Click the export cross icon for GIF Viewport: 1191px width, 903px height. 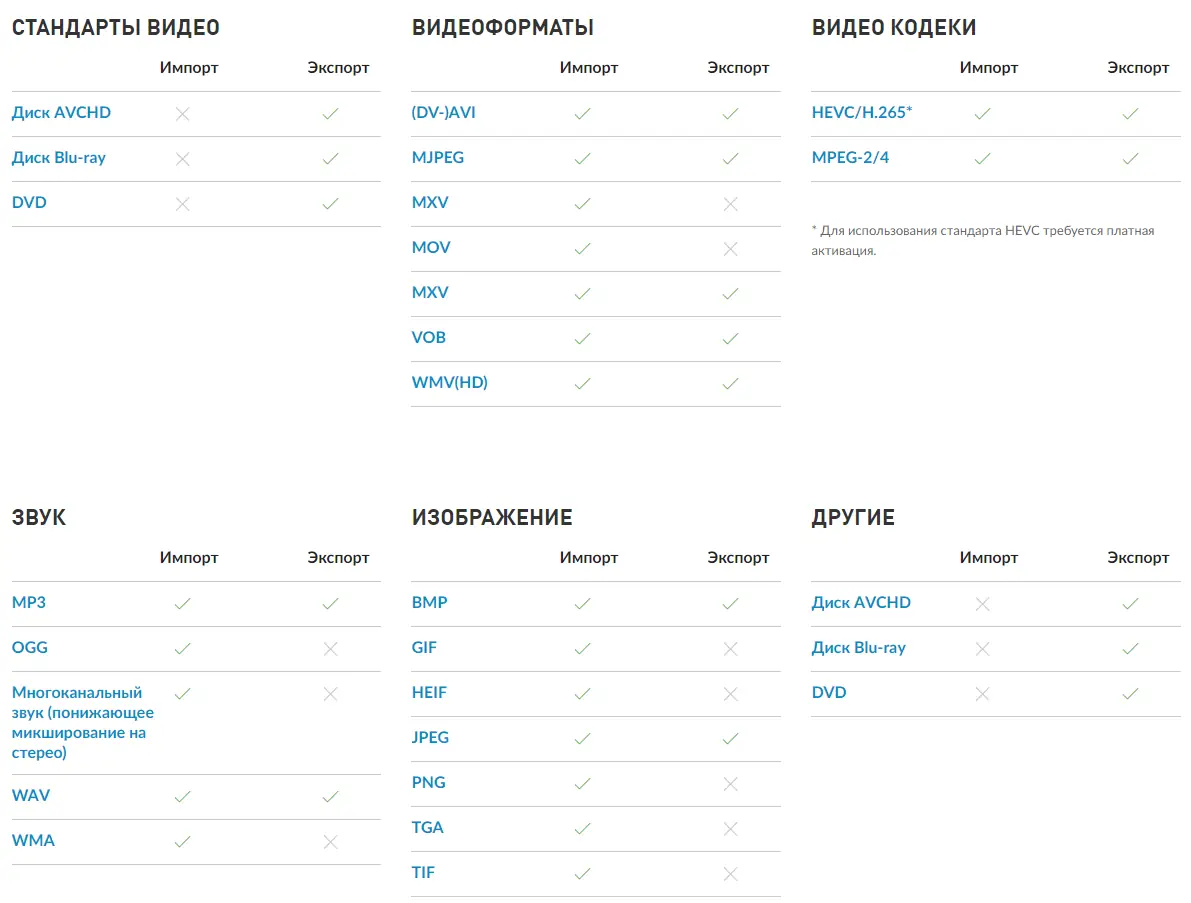(730, 649)
